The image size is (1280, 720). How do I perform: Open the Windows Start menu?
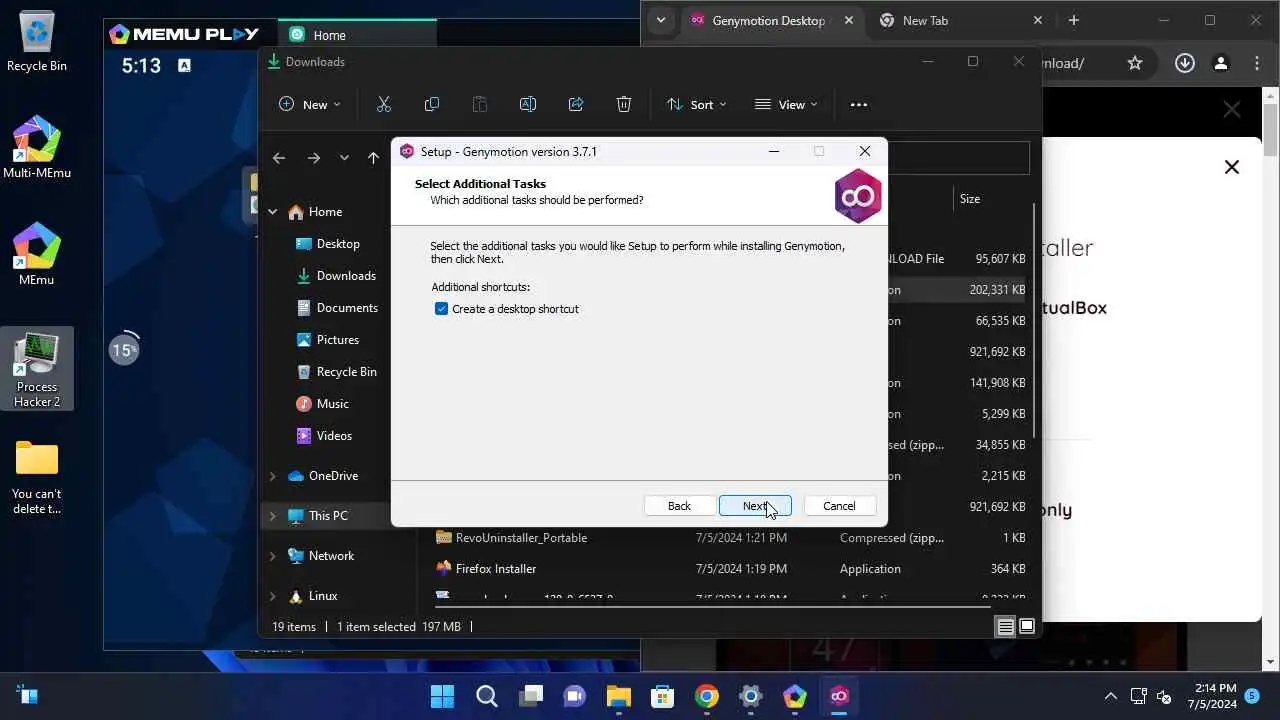pos(442,696)
